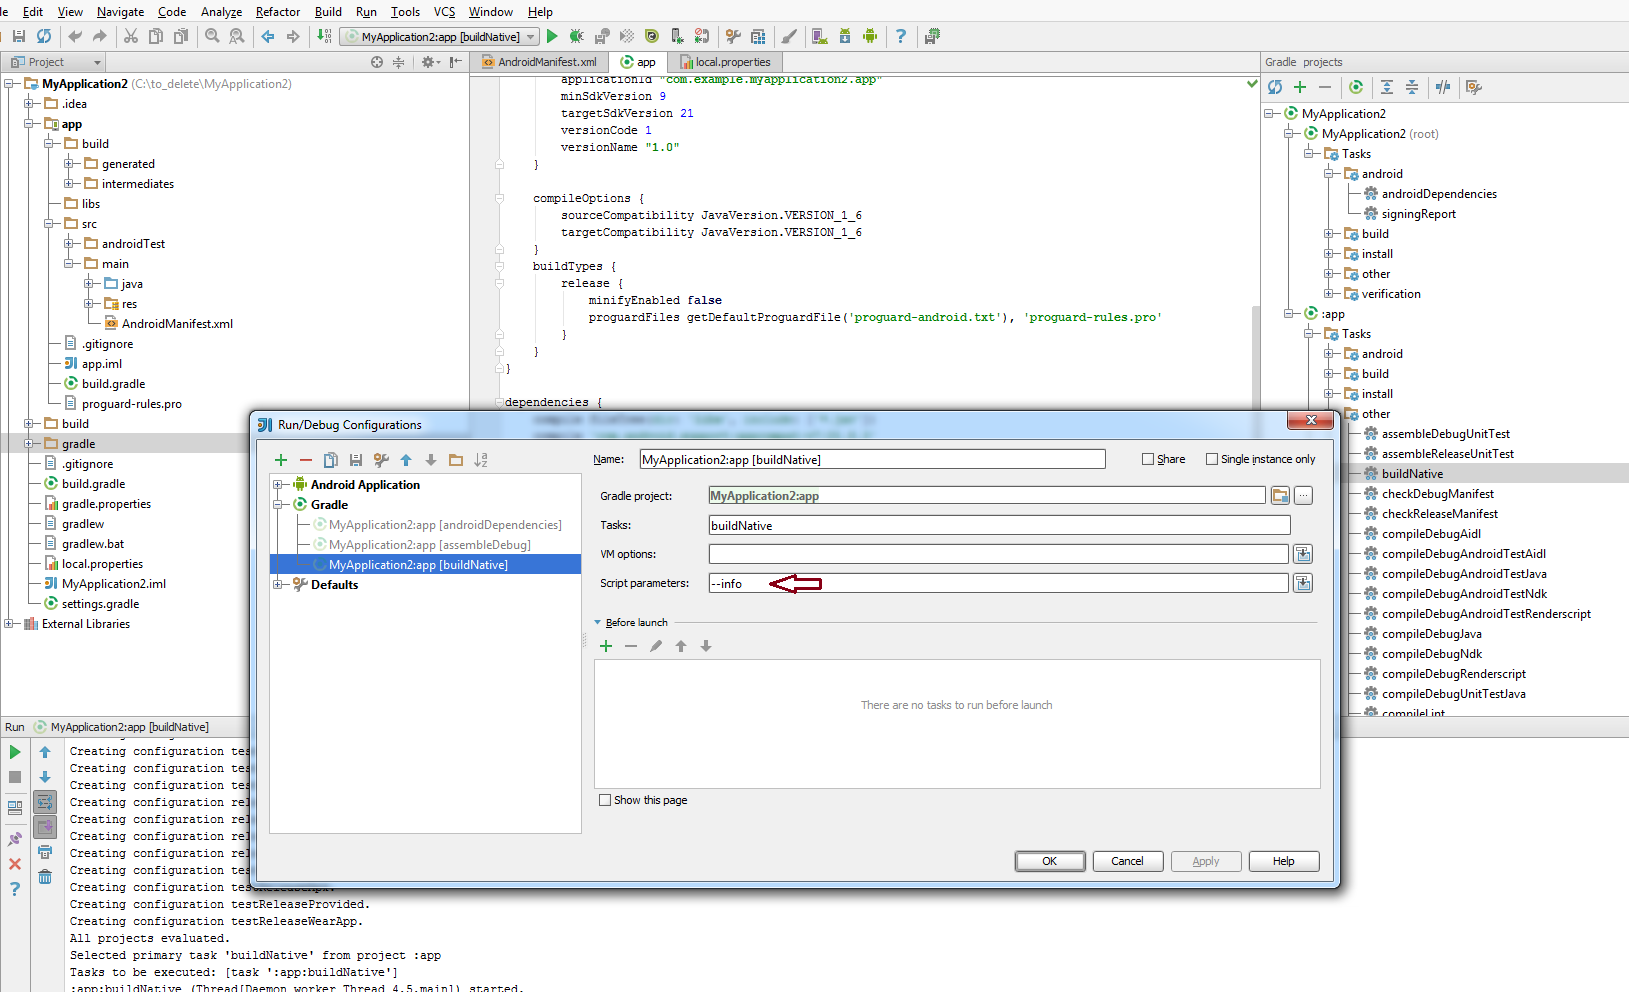Screen dimensions: 1629x992
Task: Click OK in Run/Debug Configurations dialog
Action: [x=1050, y=861]
